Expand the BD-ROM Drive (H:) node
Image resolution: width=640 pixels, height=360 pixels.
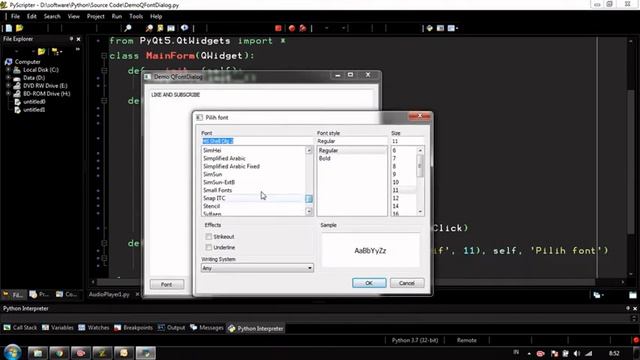tap(8, 93)
